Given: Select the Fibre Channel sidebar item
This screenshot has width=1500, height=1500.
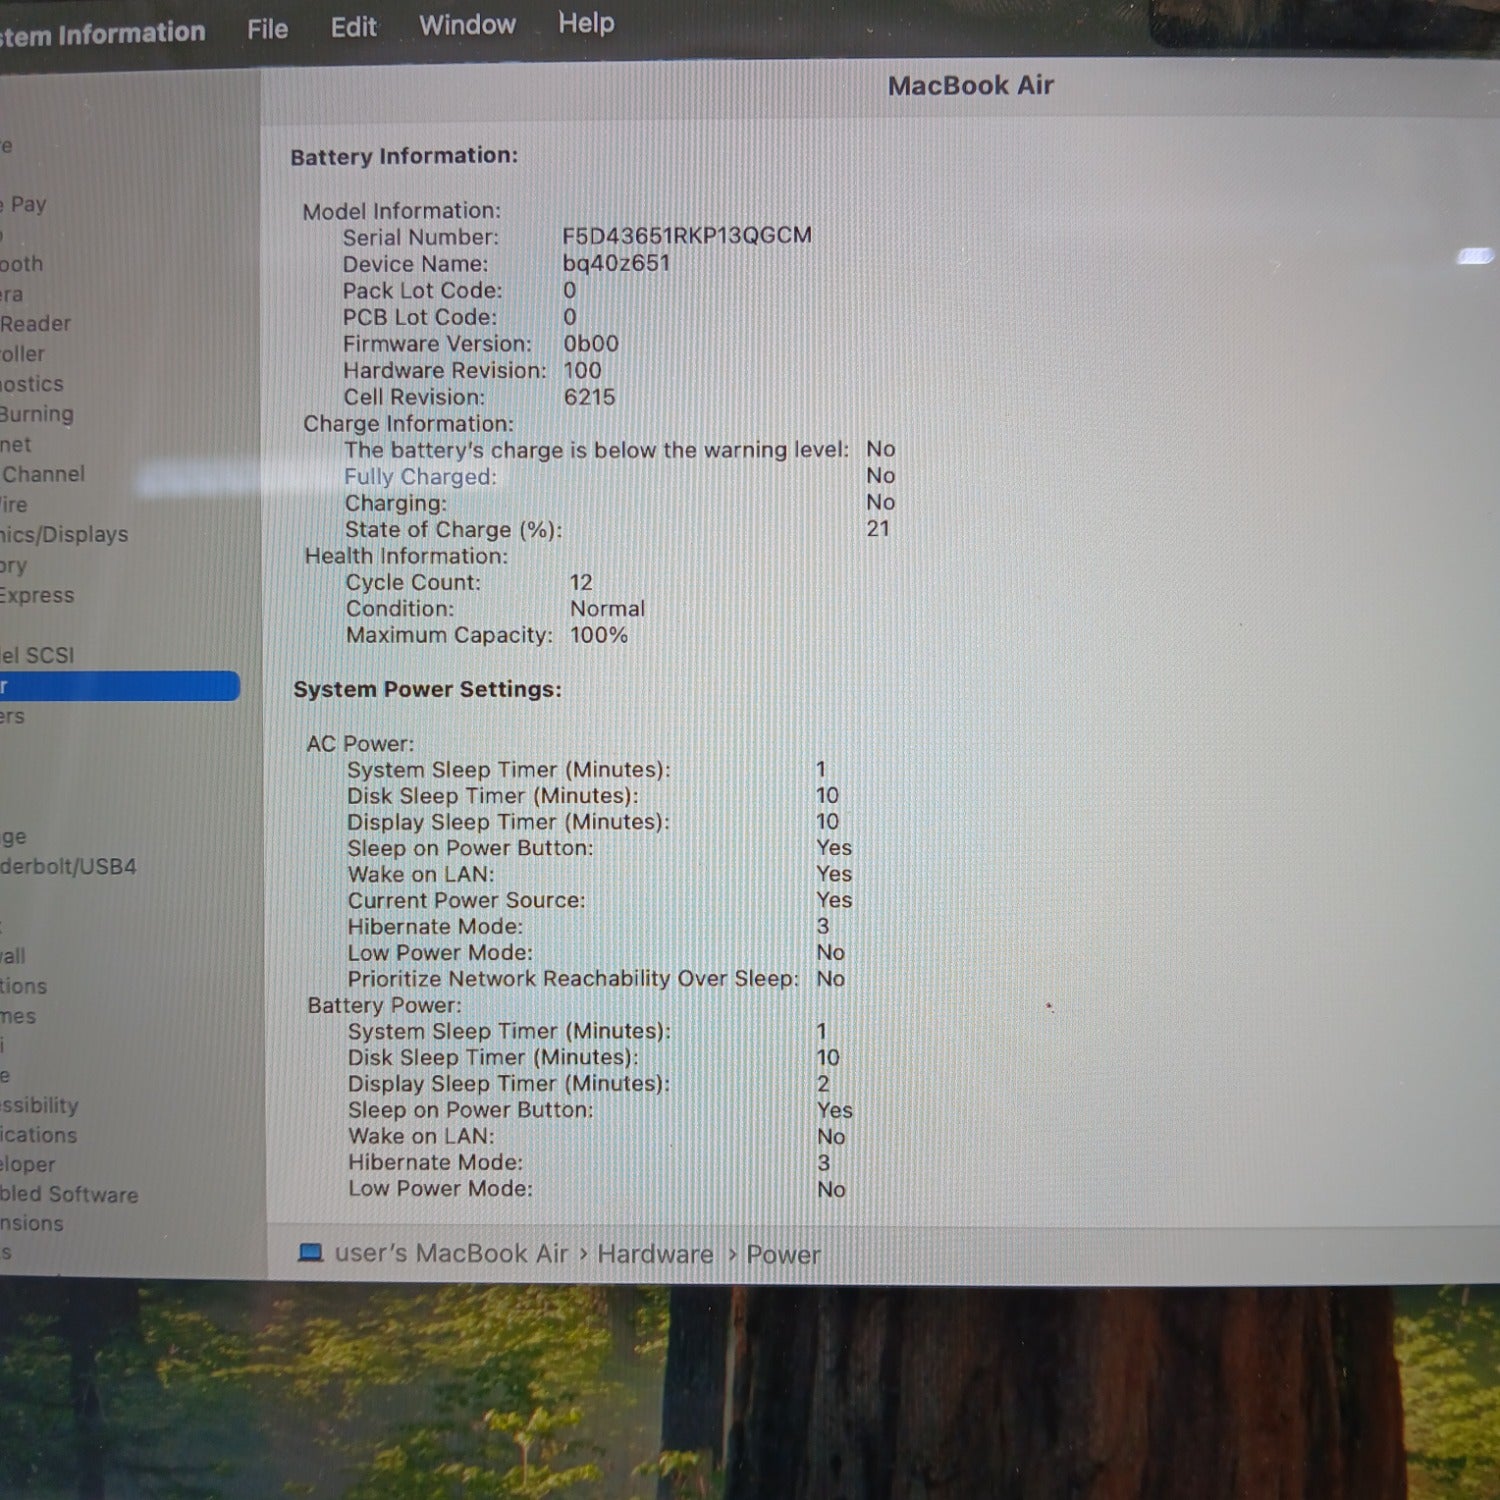Looking at the screenshot, I should pos(42,474).
